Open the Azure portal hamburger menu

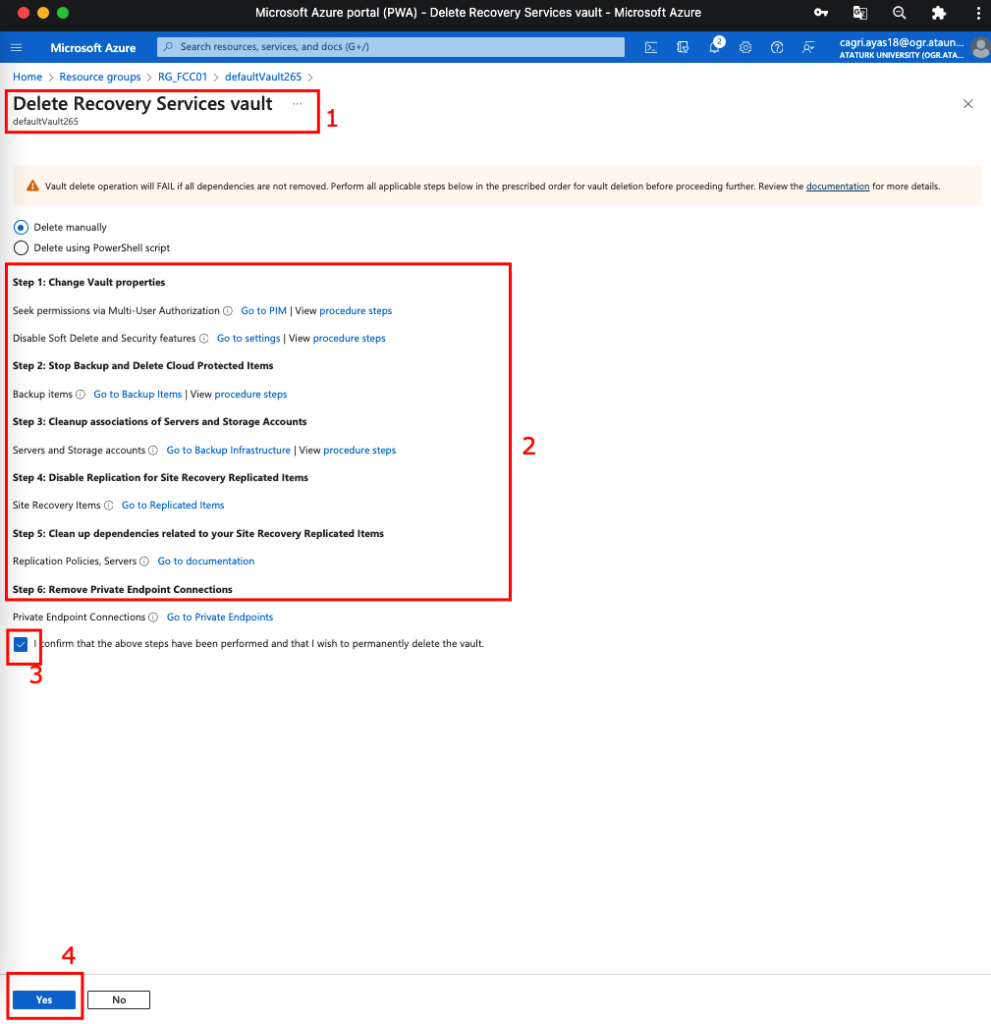(16, 48)
